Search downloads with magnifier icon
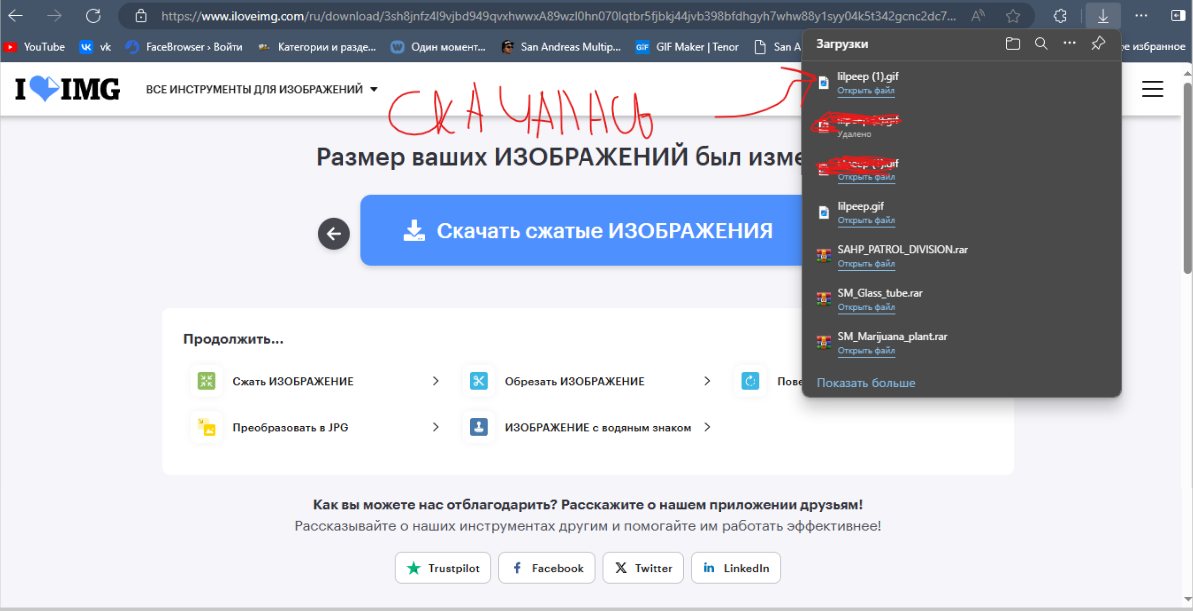The image size is (1193, 611). (1041, 44)
